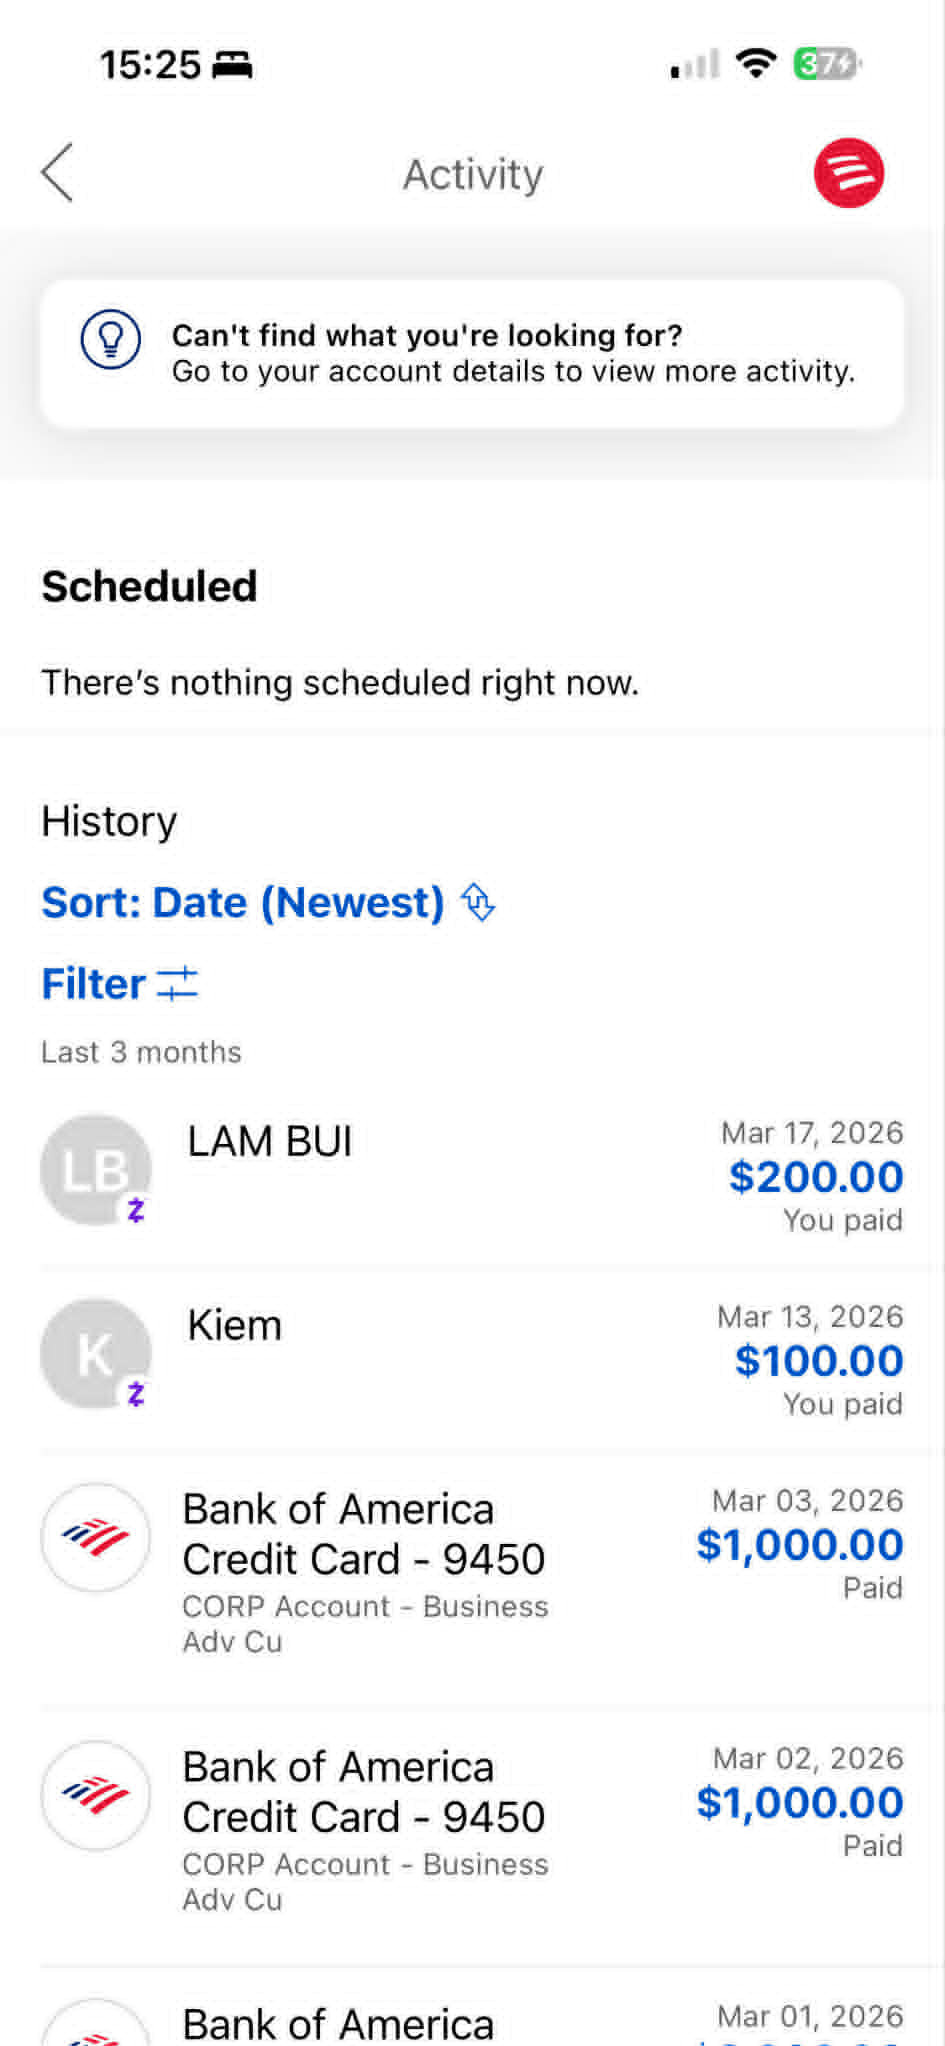945x2046 pixels.
Task: Tap Kiem's K avatar
Action: pos(96,1354)
